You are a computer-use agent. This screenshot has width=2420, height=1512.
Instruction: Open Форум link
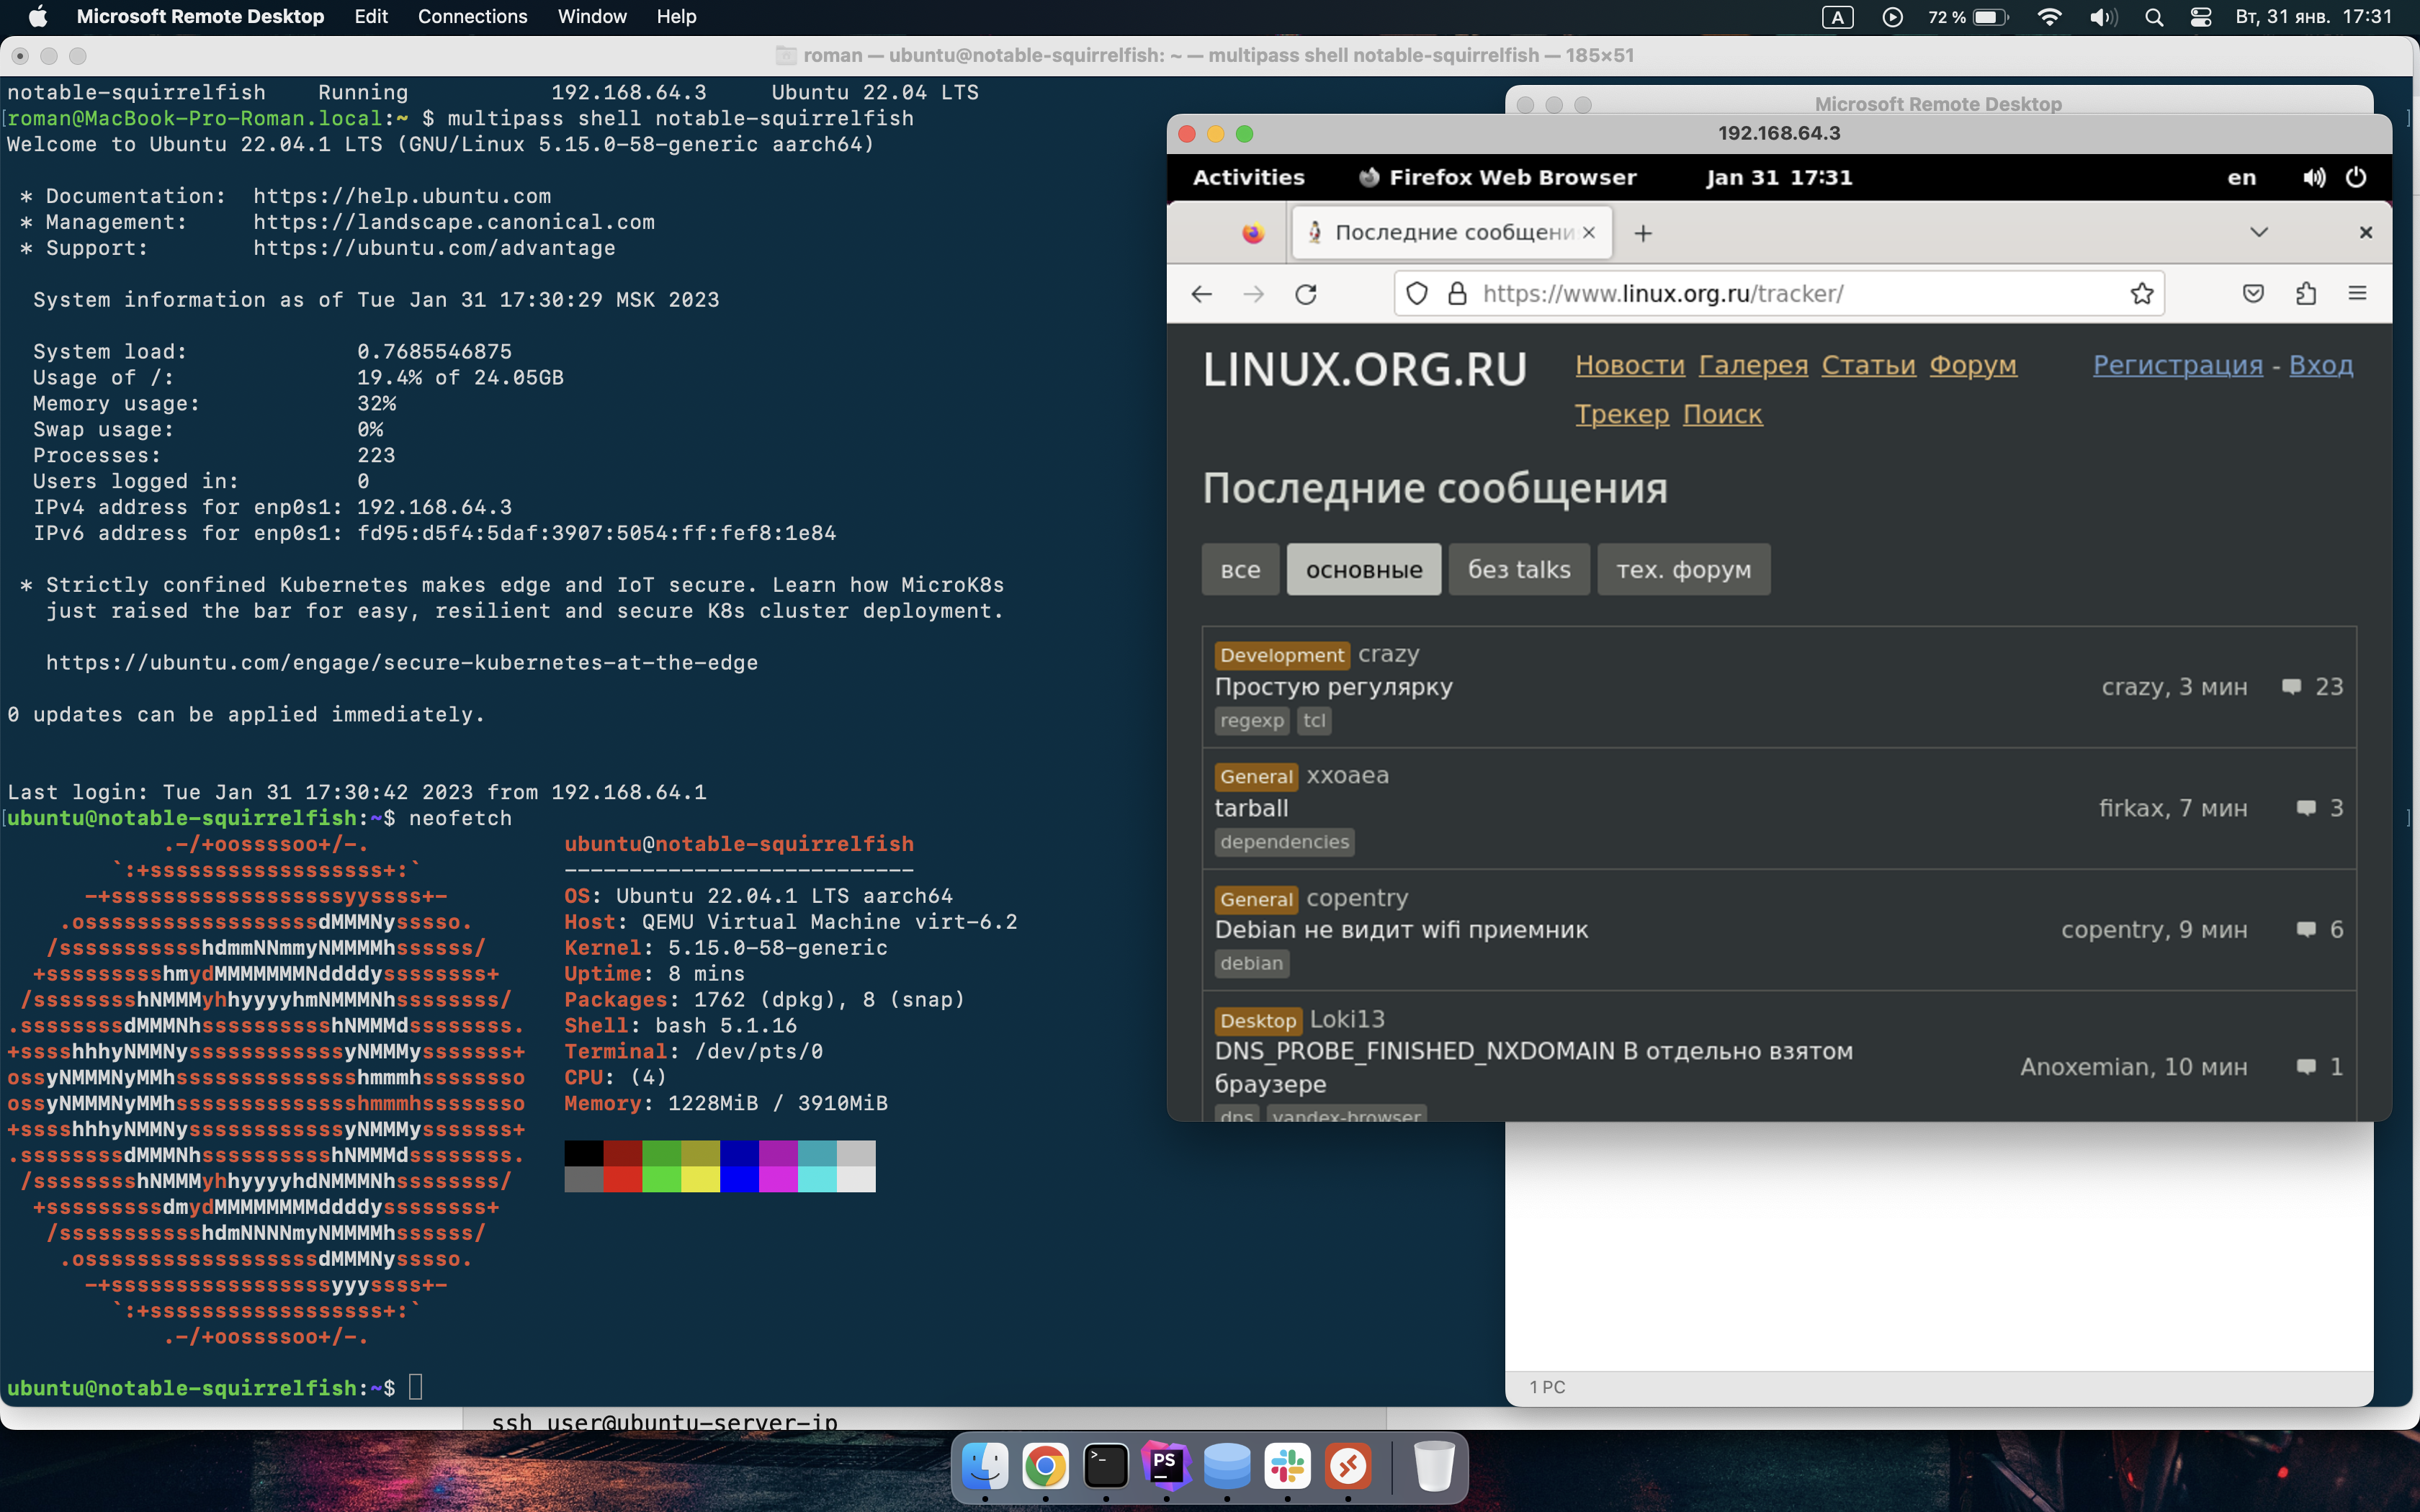pos(1973,365)
